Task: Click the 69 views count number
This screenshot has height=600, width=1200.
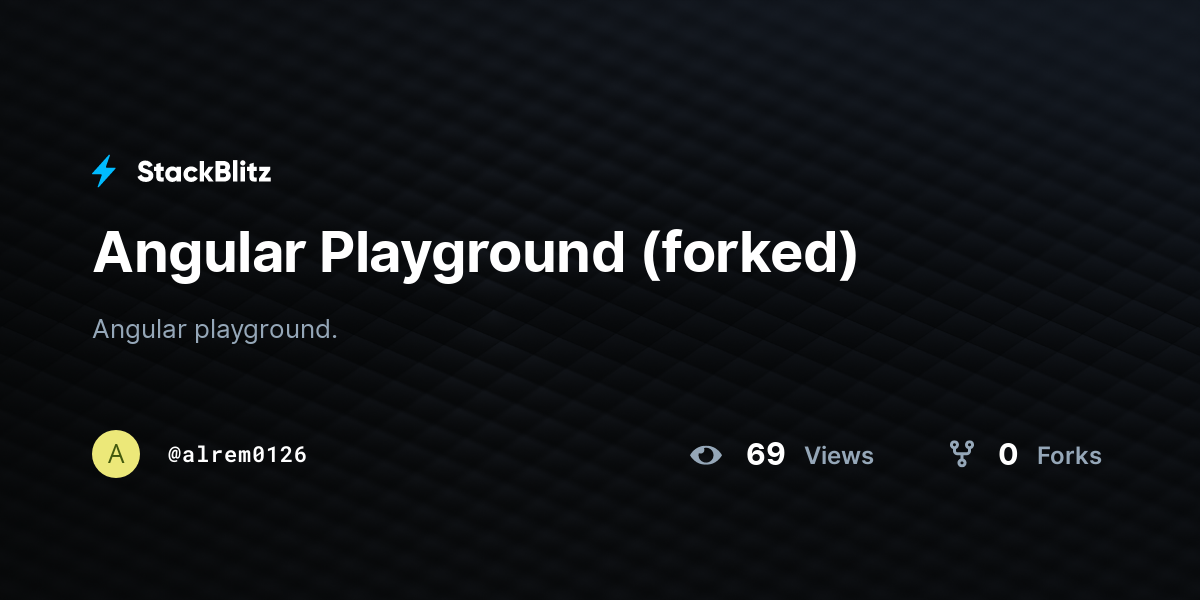Action: pyautogui.click(x=766, y=455)
